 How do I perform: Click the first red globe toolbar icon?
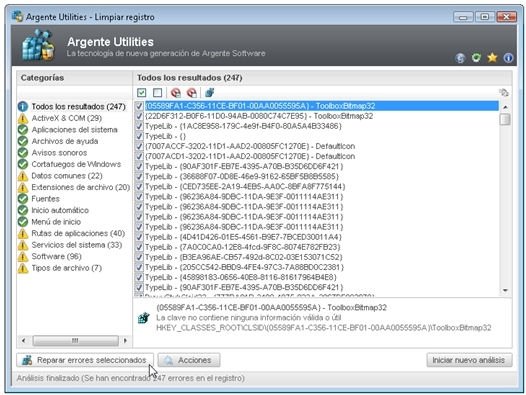(175, 93)
